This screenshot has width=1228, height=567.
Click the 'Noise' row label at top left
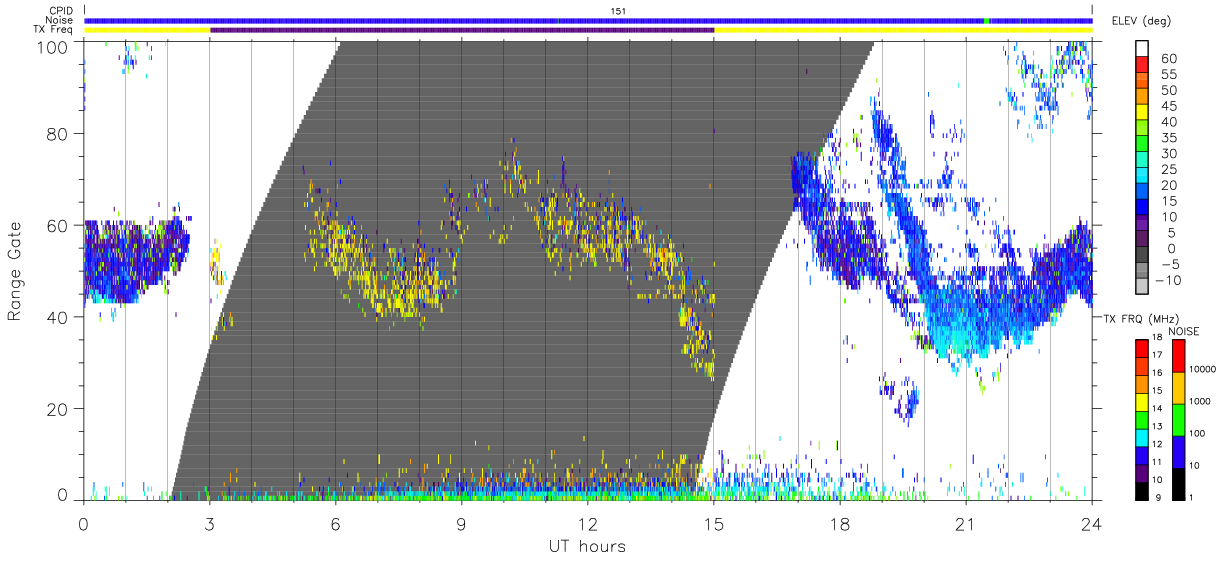click(60, 20)
